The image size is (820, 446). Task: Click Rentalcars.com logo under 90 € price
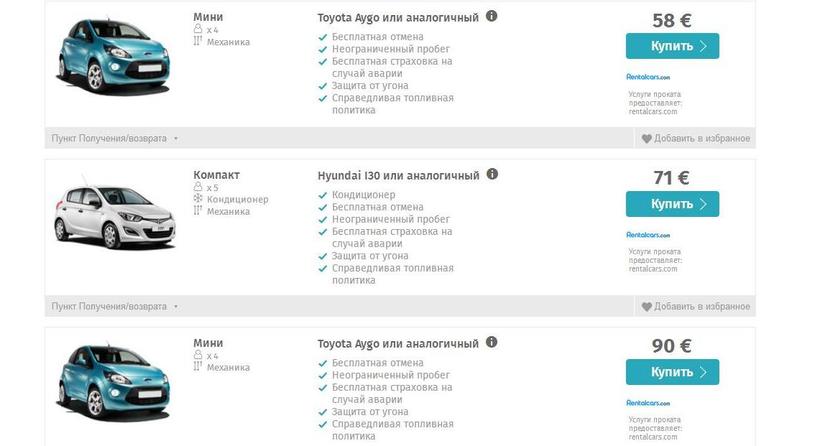[x=648, y=402]
